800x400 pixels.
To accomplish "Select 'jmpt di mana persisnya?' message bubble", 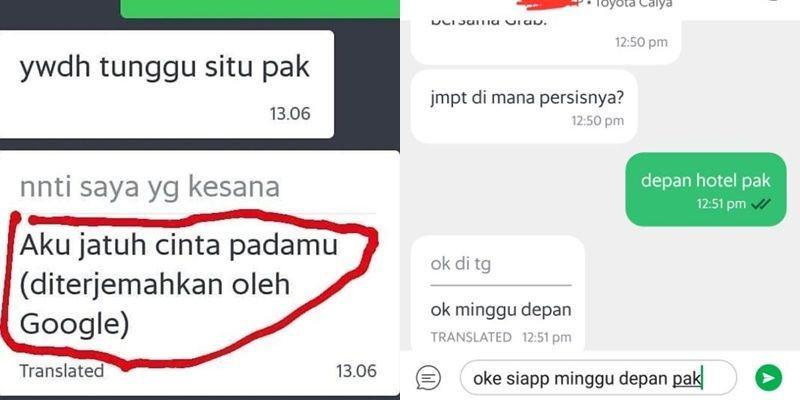I will (524, 107).
